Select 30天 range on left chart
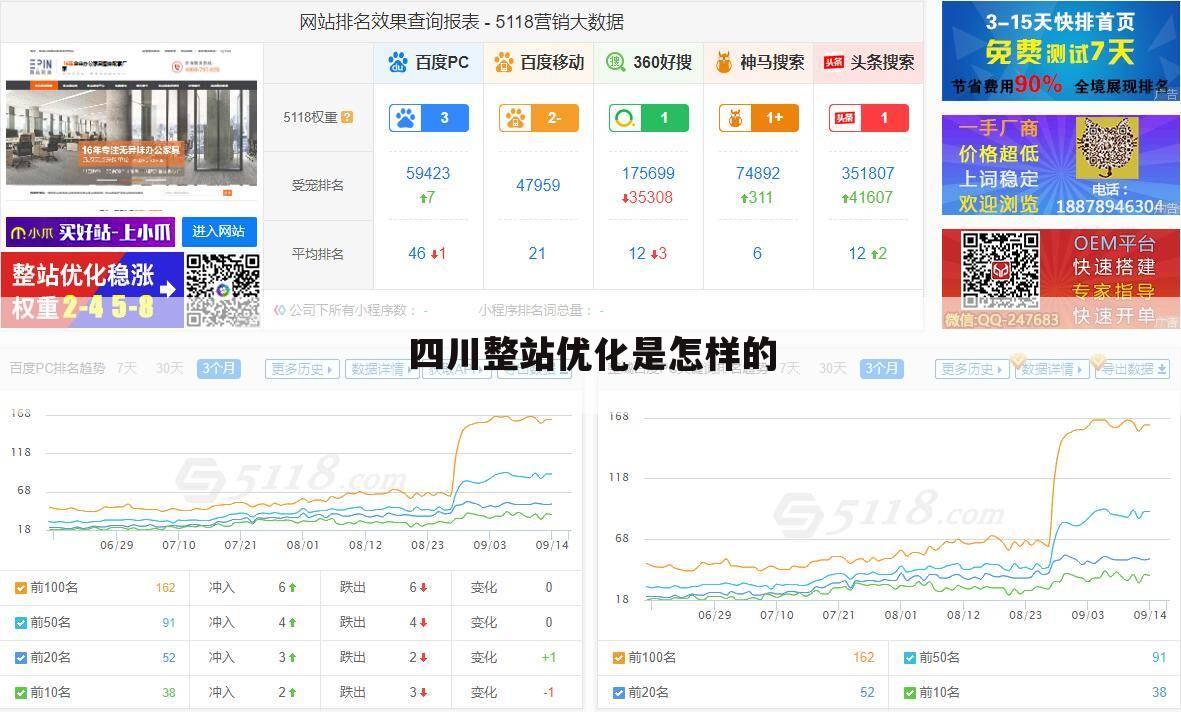Image resolution: width=1181 pixels, height=712 pixels. point(169,368)
